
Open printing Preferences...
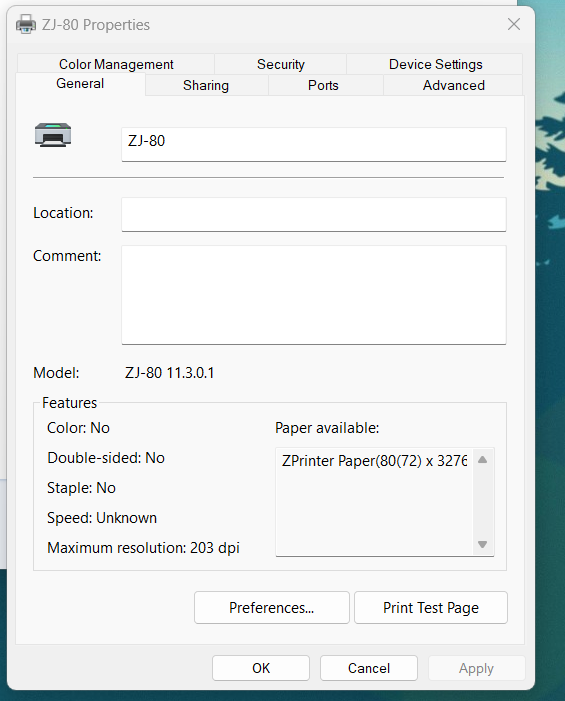pos(272,608)
